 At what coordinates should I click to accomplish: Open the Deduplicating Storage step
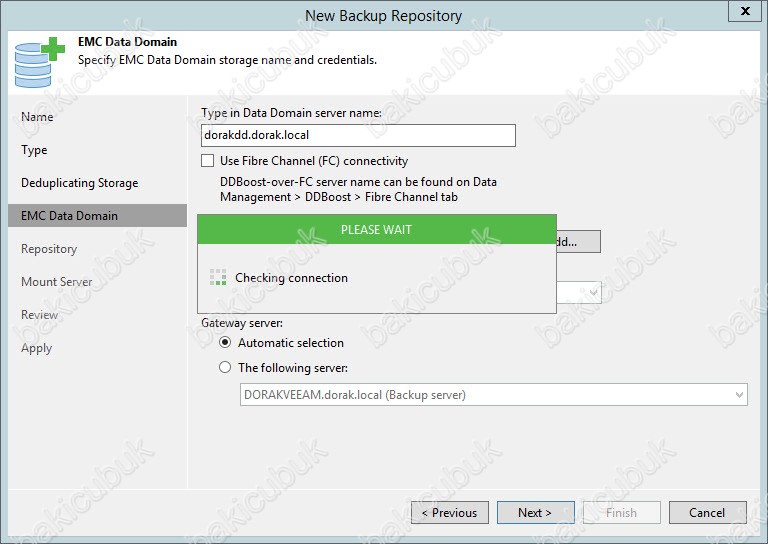point(79,183)
